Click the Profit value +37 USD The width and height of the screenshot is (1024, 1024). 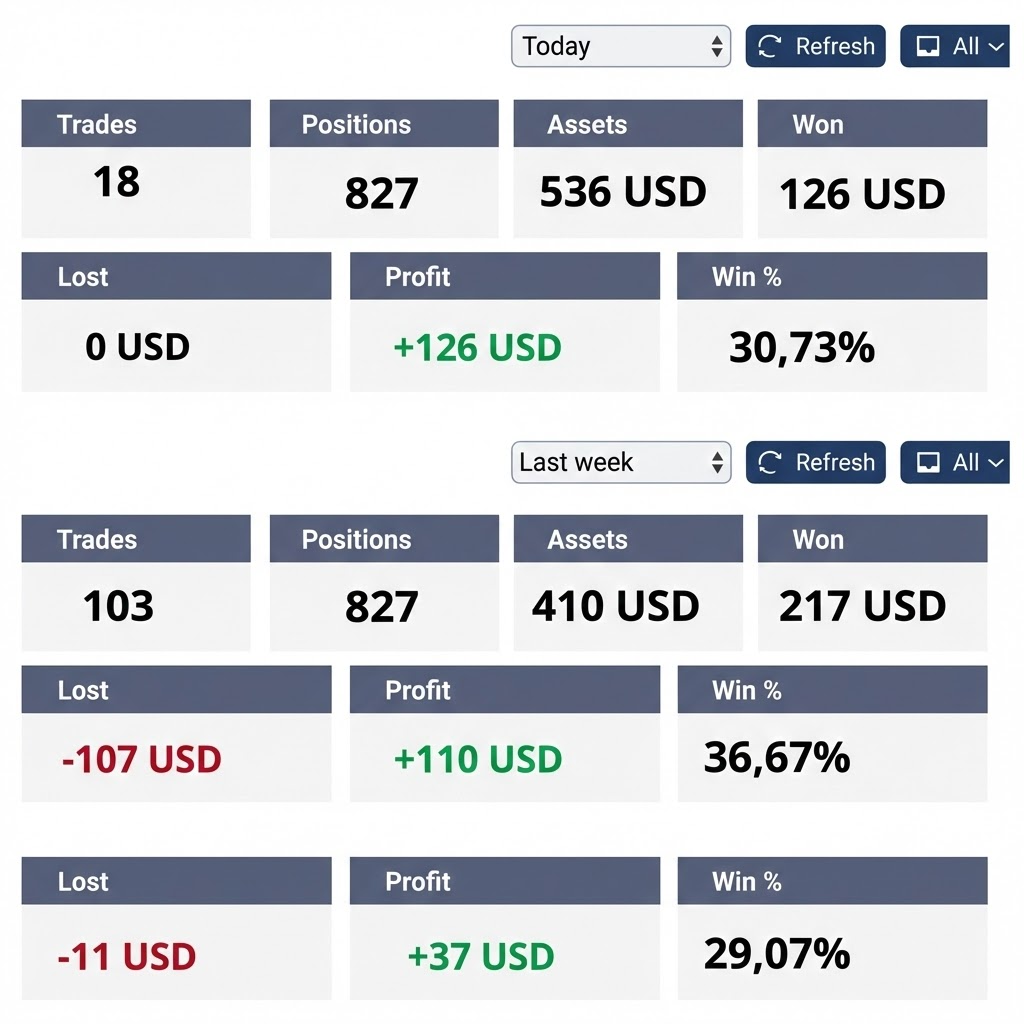click(481, 956)
